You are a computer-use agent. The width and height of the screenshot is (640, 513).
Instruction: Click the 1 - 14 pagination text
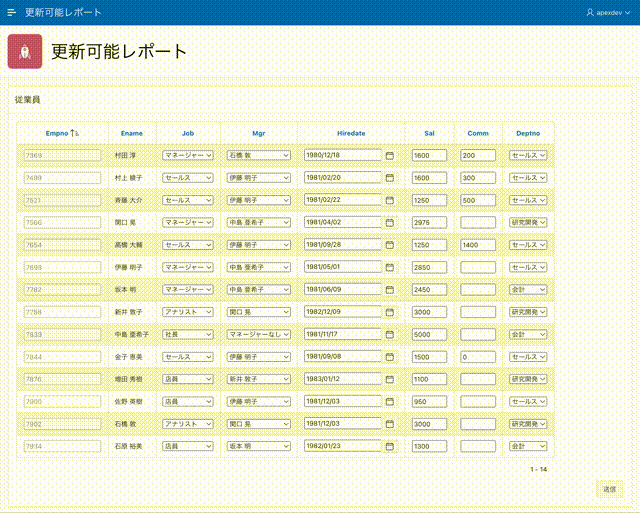click(538, 469)
